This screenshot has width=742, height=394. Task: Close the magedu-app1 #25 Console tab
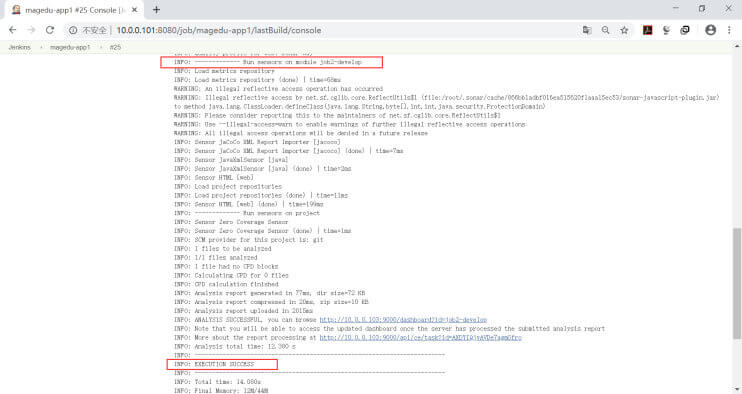[134, 9]
